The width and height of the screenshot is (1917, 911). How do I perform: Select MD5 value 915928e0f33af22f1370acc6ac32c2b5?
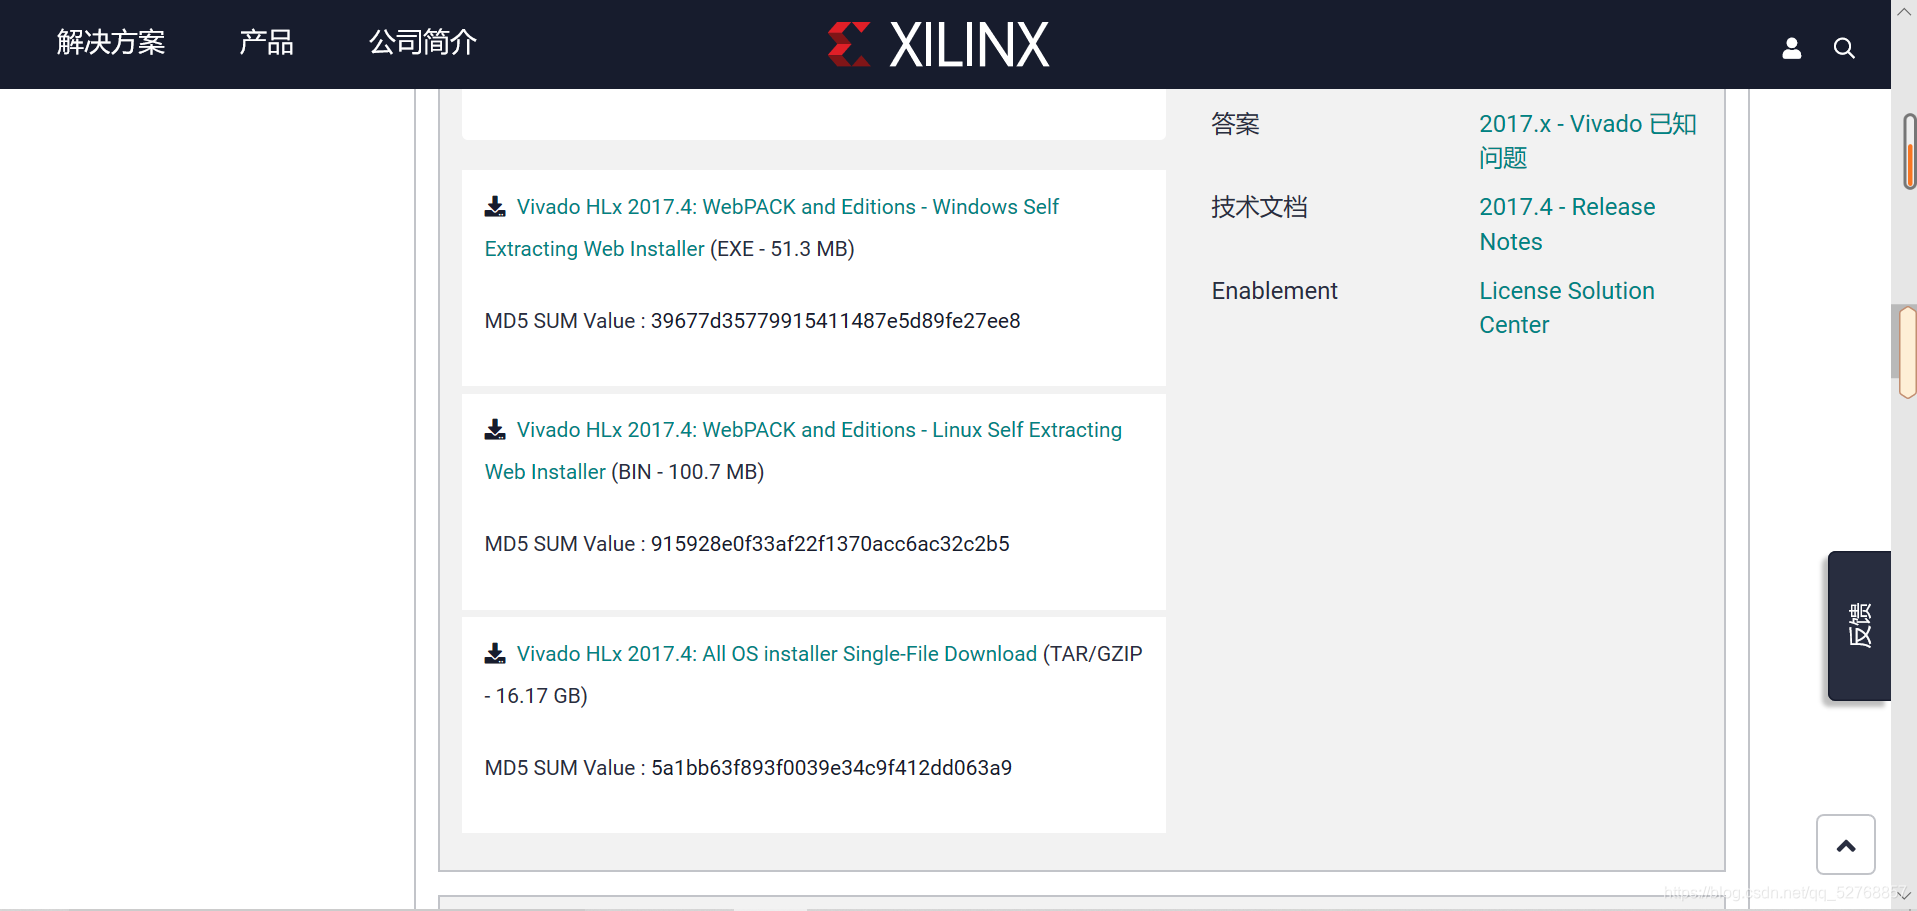(830, 544)
